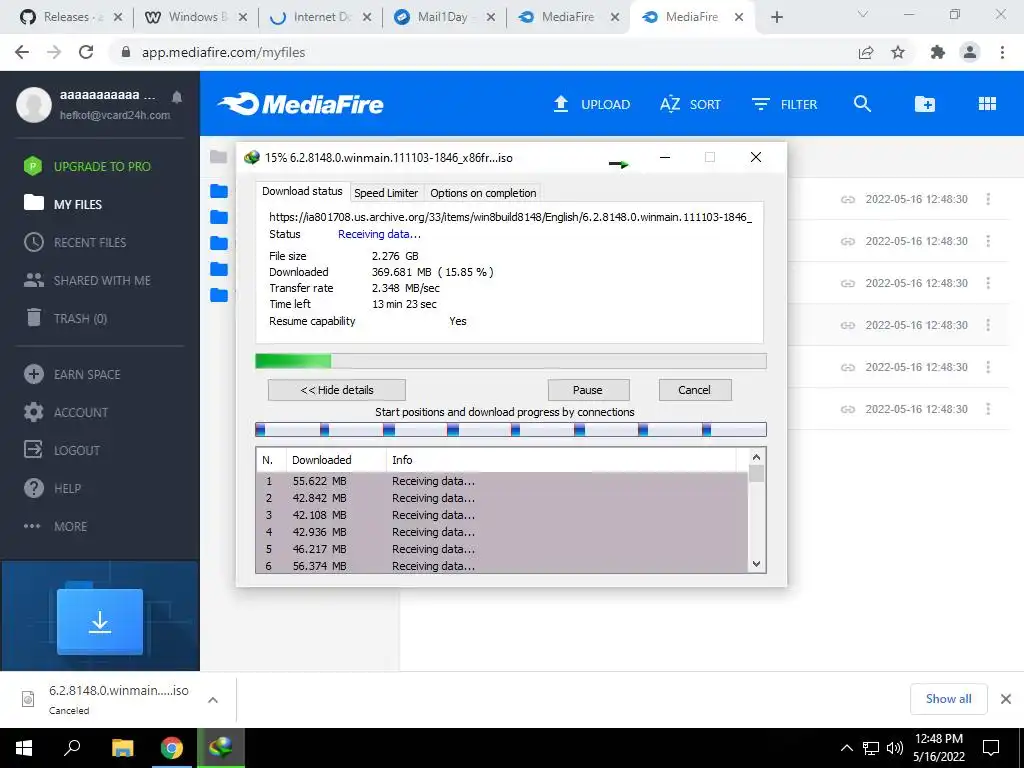
Task: Switch to Speed Limiter tab
Action: (x=386, y=193)
